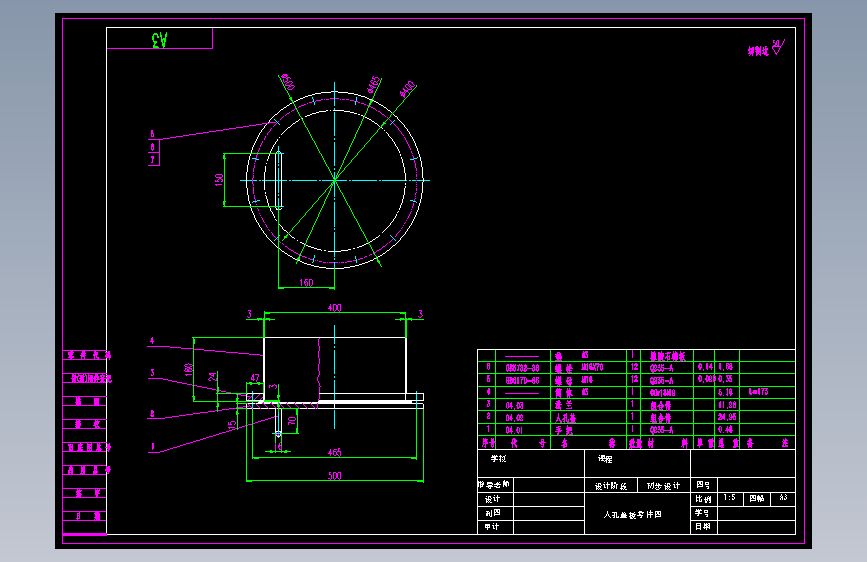867x562 pixels.
Task: Click the 法兰 part name cell
Action: pos(564,405)
